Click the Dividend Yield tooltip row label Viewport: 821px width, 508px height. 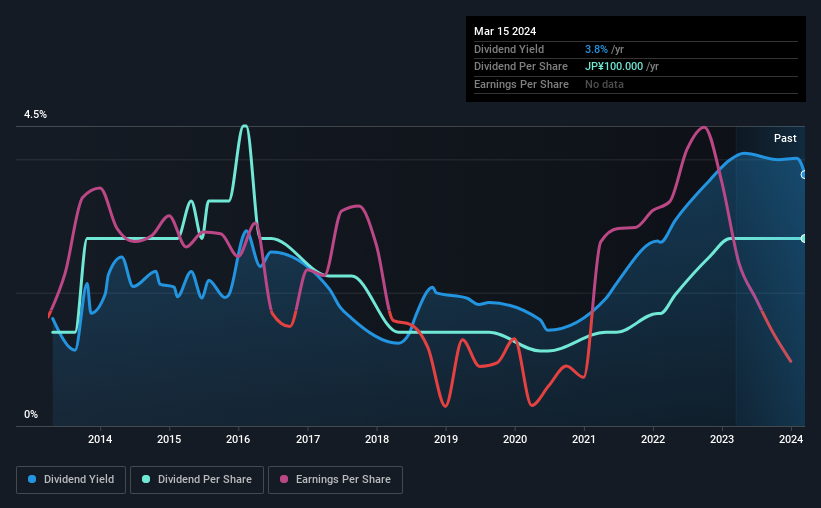509,49
